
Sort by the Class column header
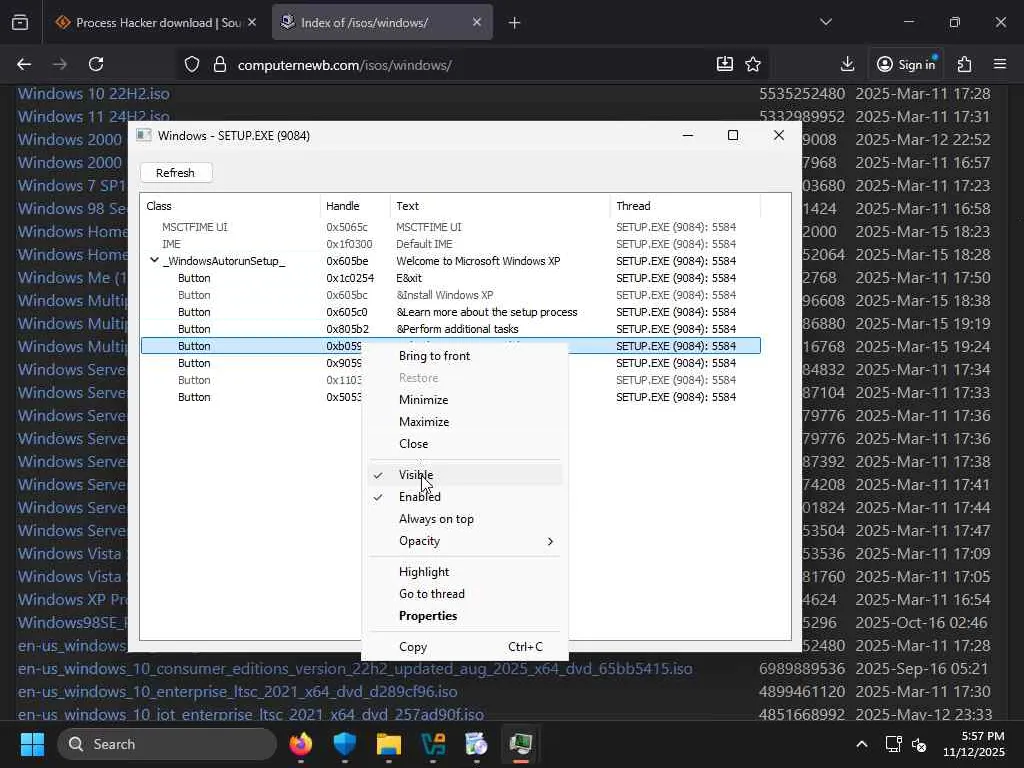coord(230,206)
